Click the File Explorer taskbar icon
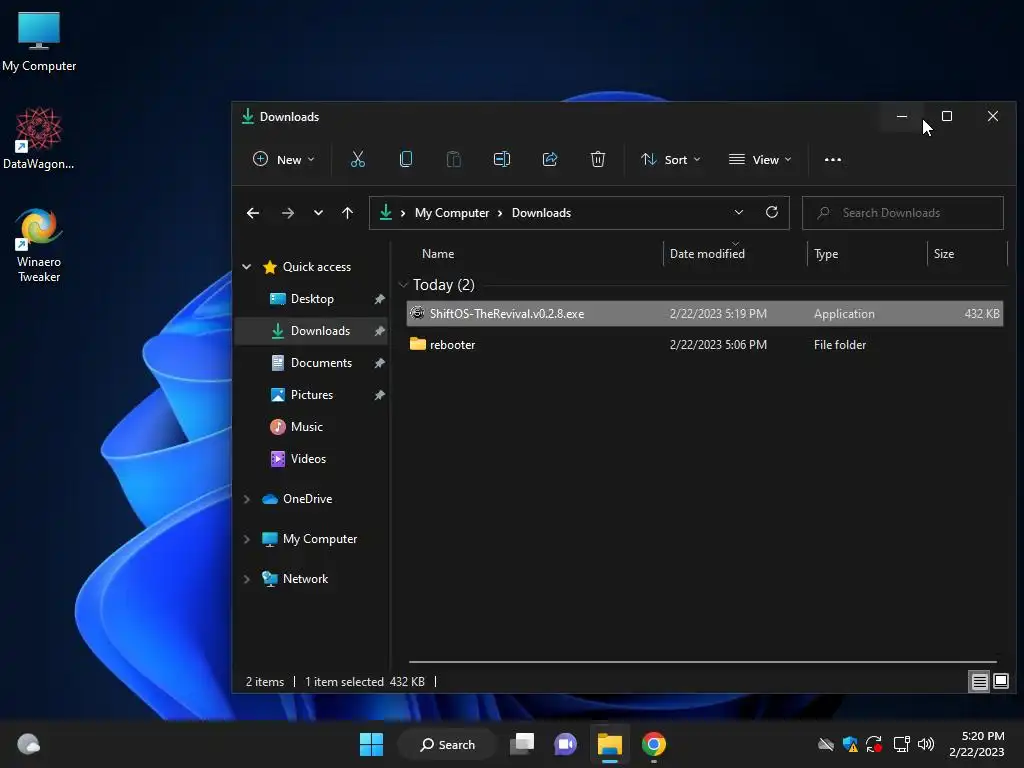 click(x=609, y=744)
